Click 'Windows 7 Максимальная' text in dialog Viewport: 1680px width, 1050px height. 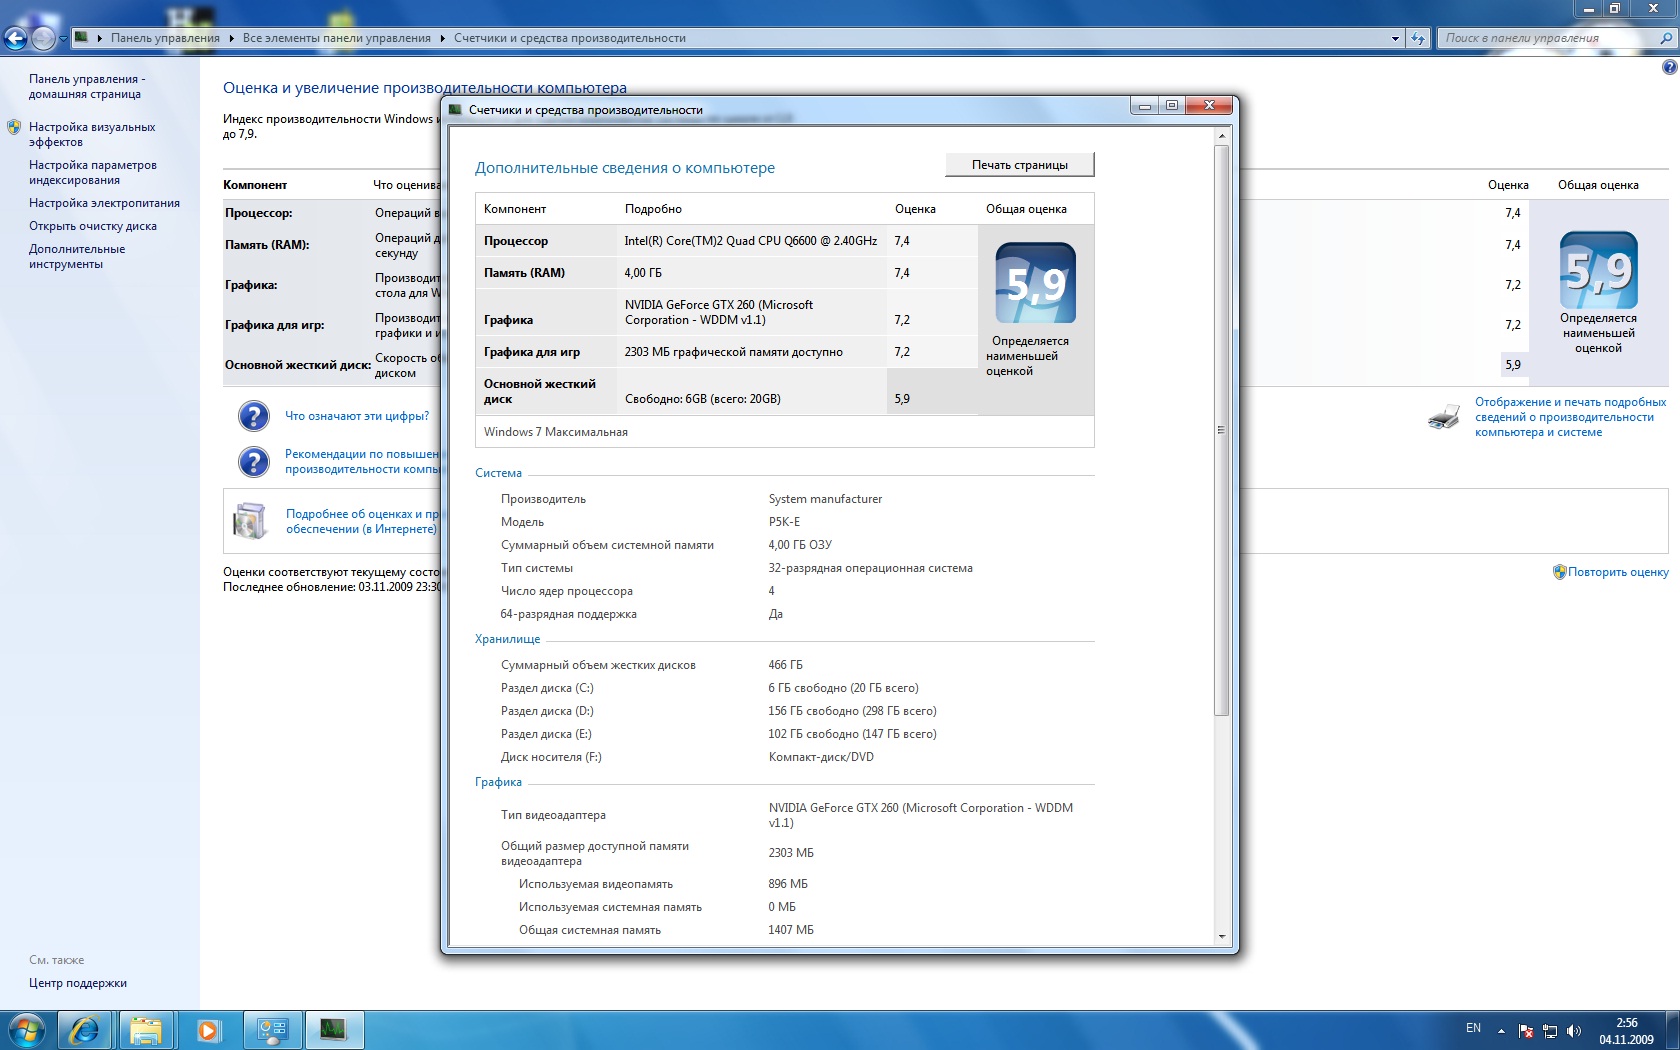(x=556, y=432)
